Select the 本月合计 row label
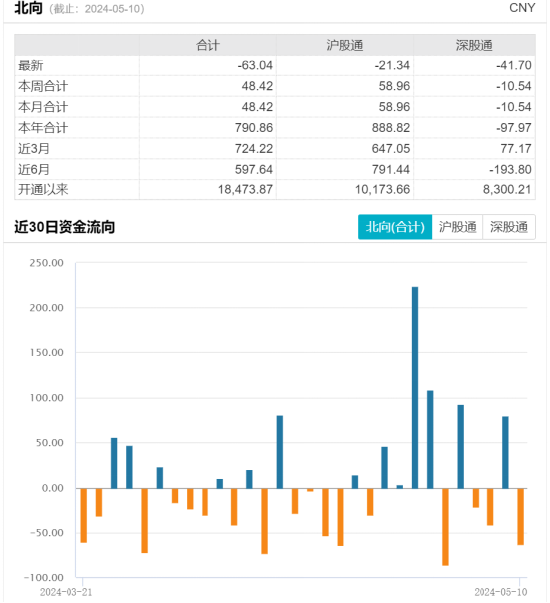Image resolution: width=550 pixels, height=603 pixels. (43, 107)
